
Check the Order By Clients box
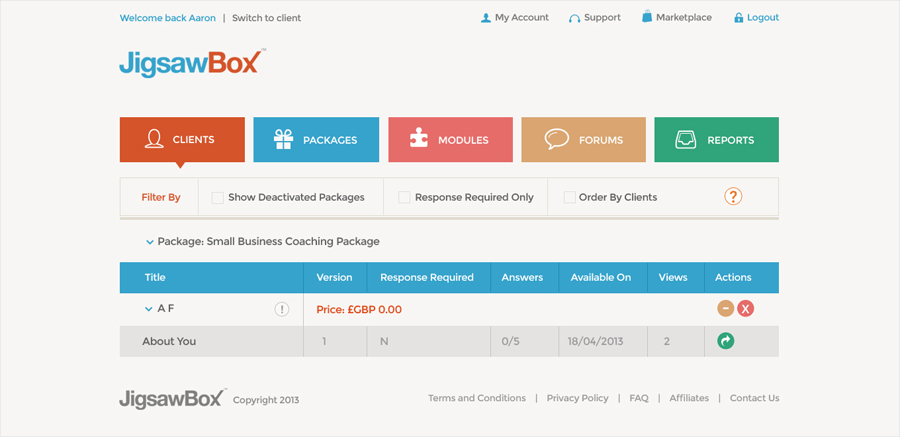click(x=569, y=198)
